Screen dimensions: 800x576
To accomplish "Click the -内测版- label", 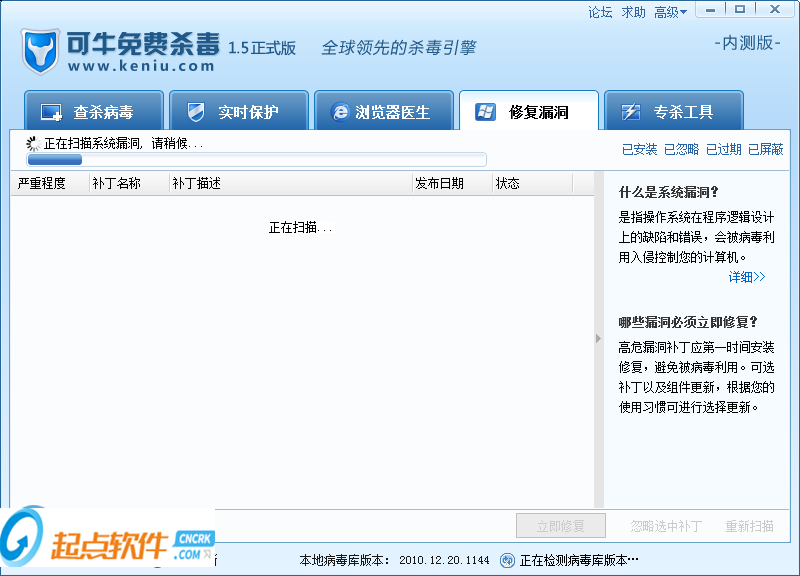I will point(747,43).
